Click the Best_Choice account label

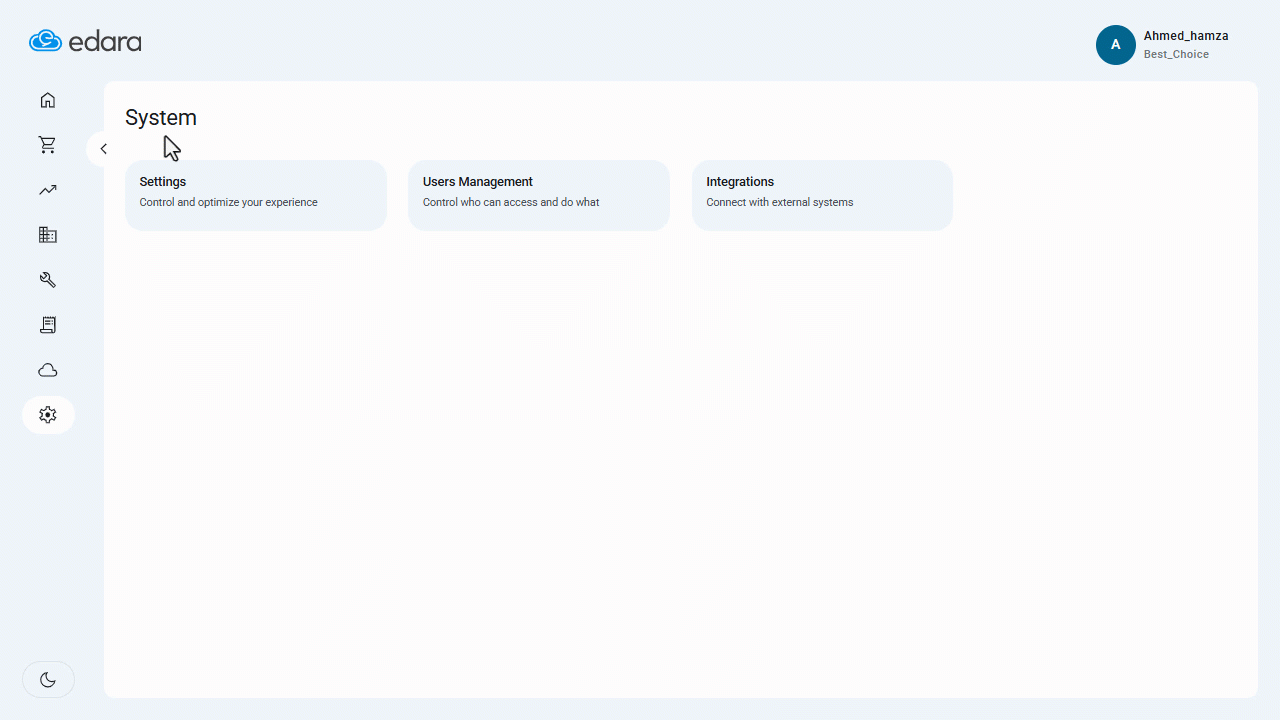pyautogui.click(x=1176, y=55)
